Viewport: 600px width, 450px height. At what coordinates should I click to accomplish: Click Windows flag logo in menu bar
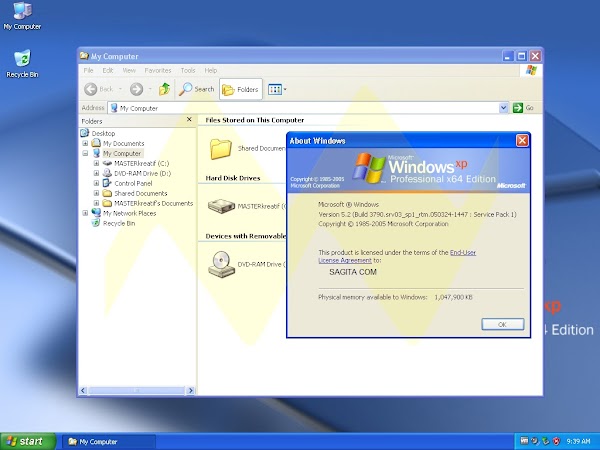point(531,70)
